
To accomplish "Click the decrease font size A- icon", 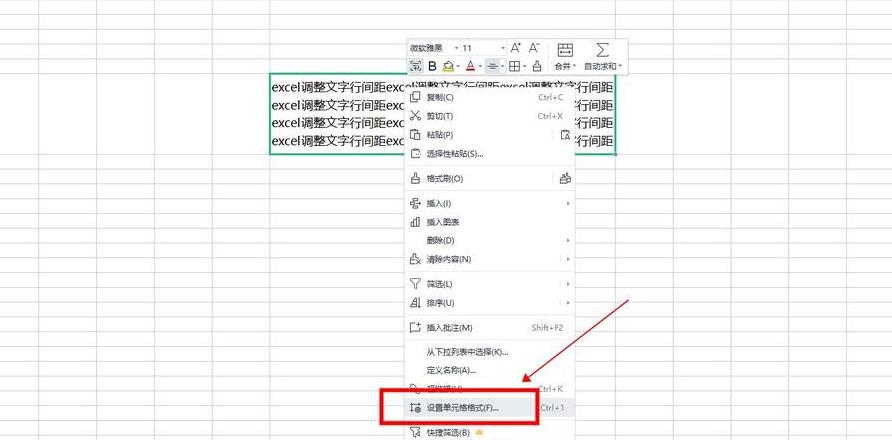I will tap(534, 48).
